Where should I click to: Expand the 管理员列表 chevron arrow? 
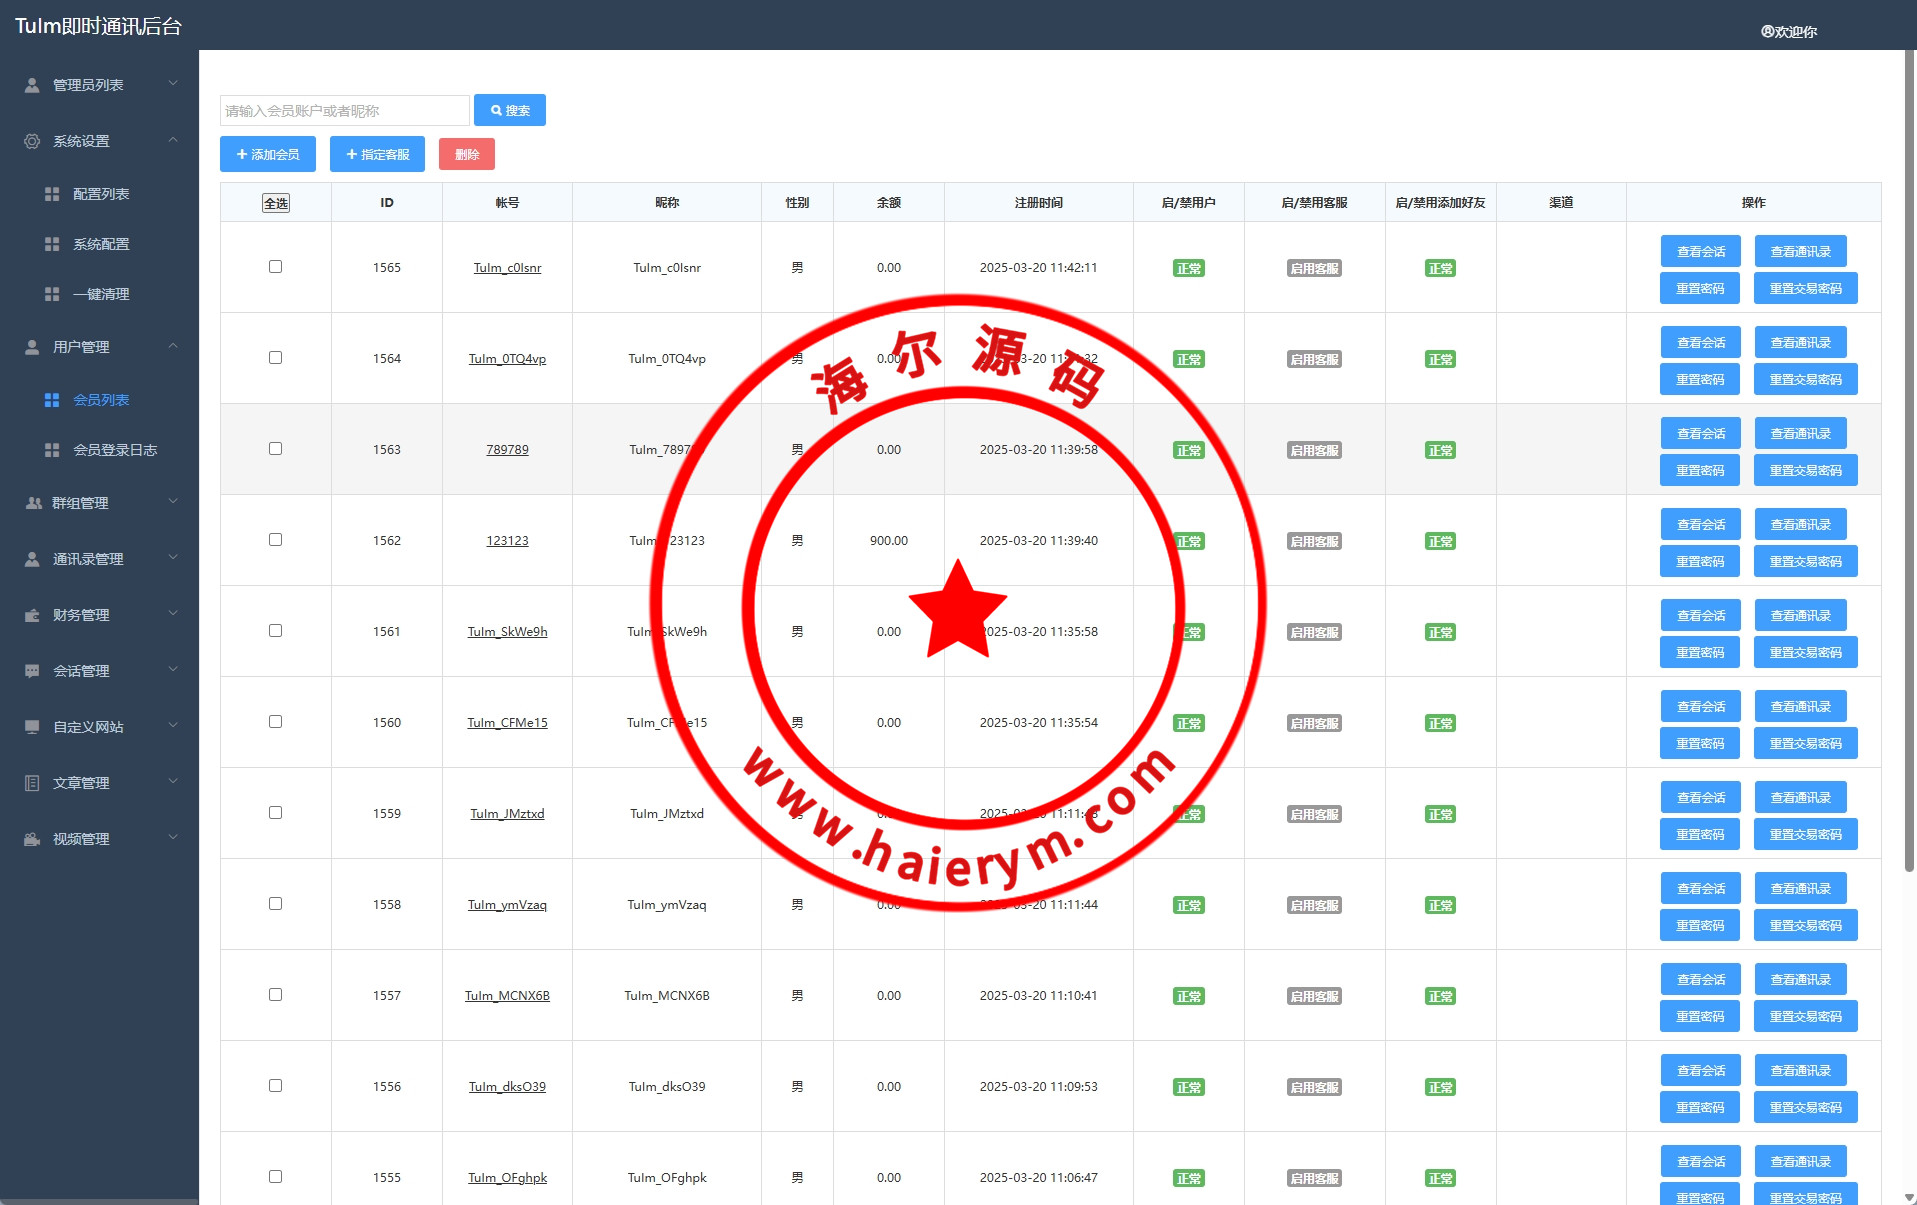(x=173, y=84)
